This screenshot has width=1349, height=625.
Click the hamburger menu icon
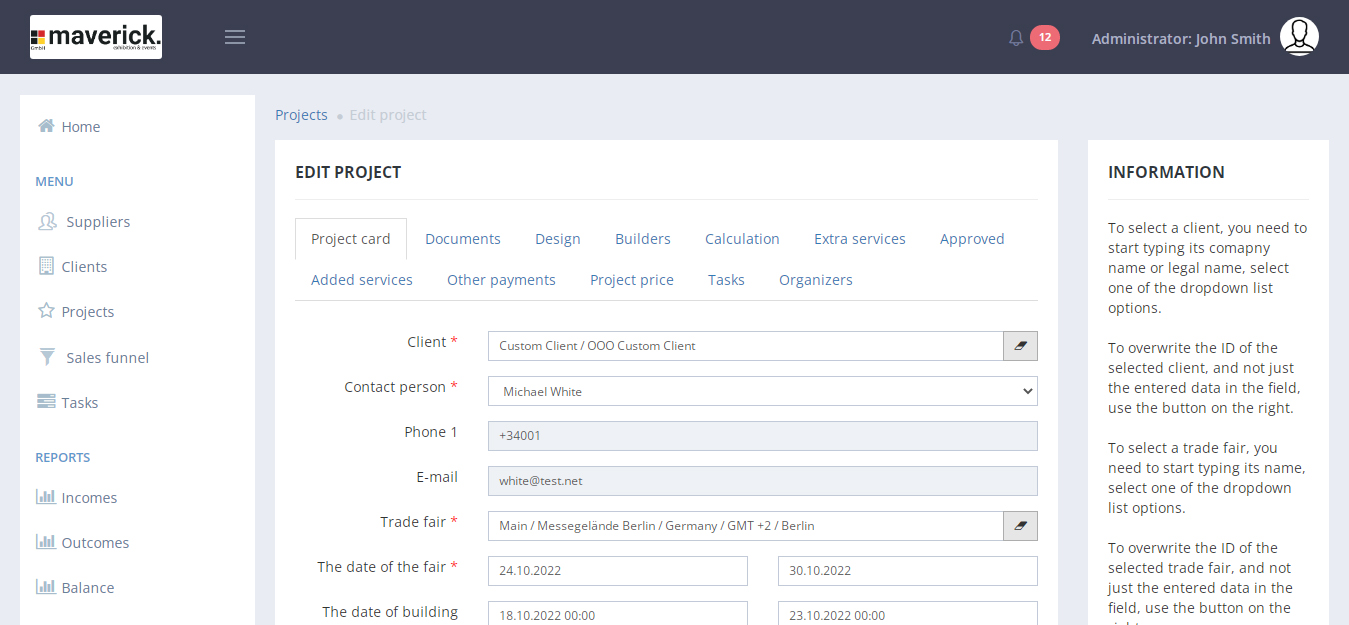pos(235,37)
